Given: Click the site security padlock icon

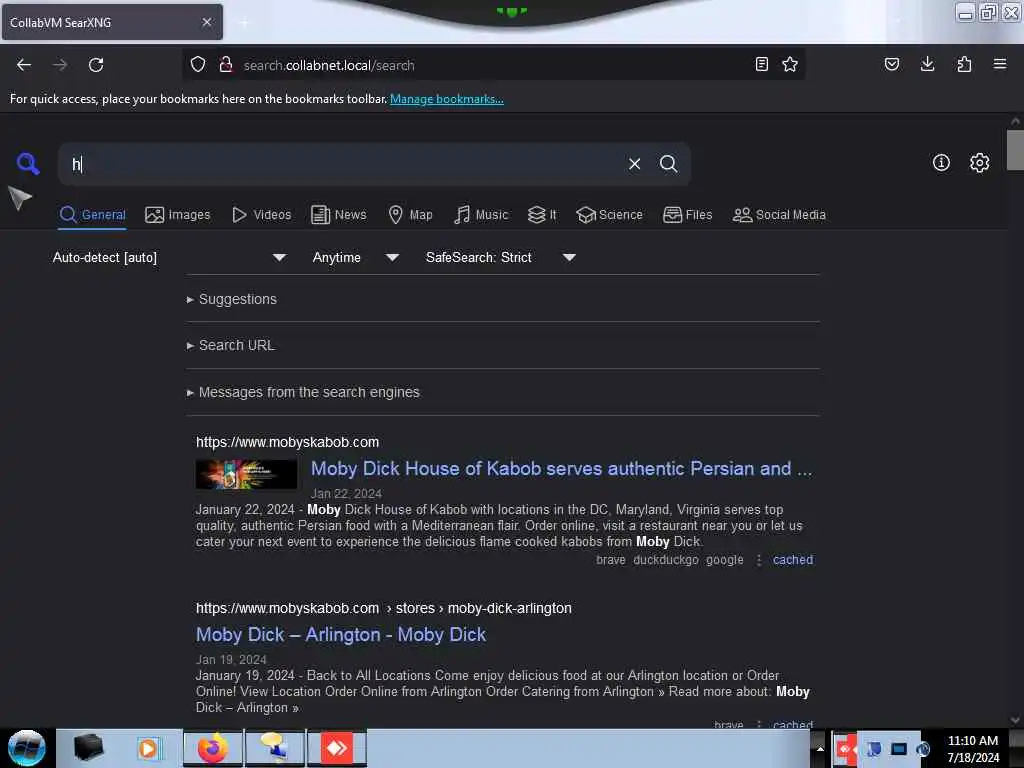Looking at the screenshot, I should pos(226,65).
